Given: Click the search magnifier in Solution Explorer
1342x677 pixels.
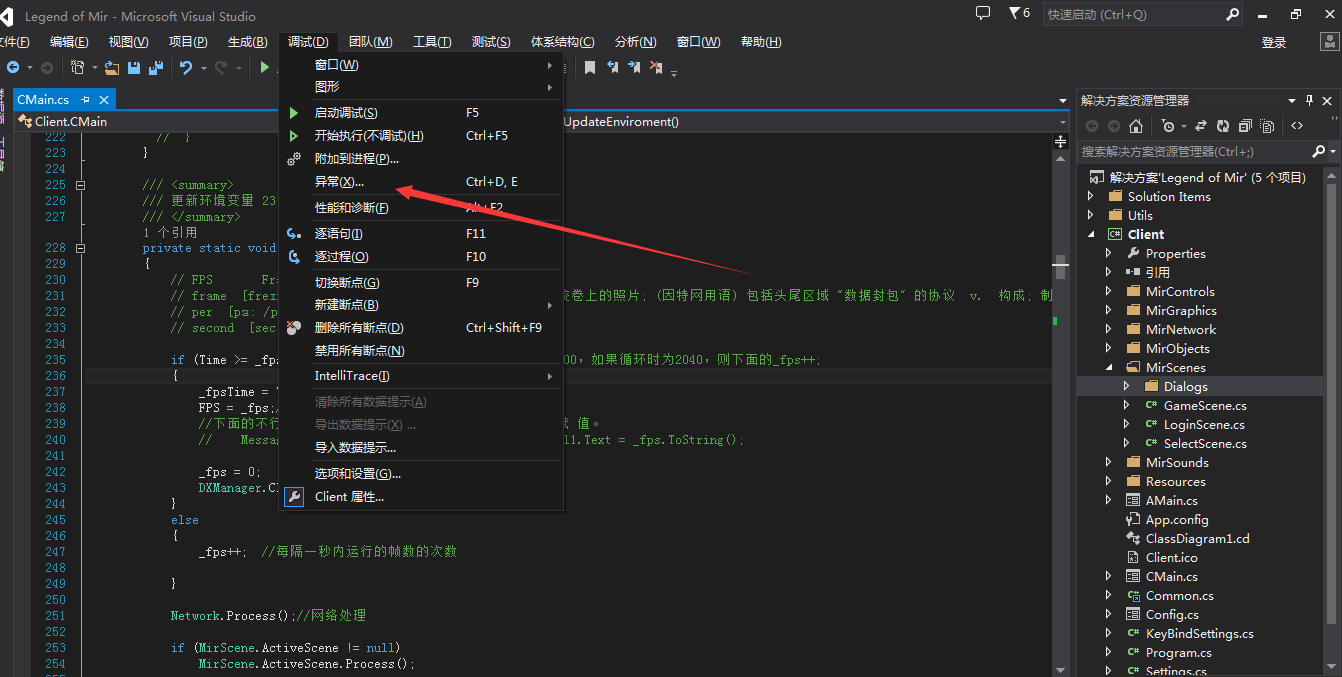Looking at the screenshot, I should [1318, 152].
